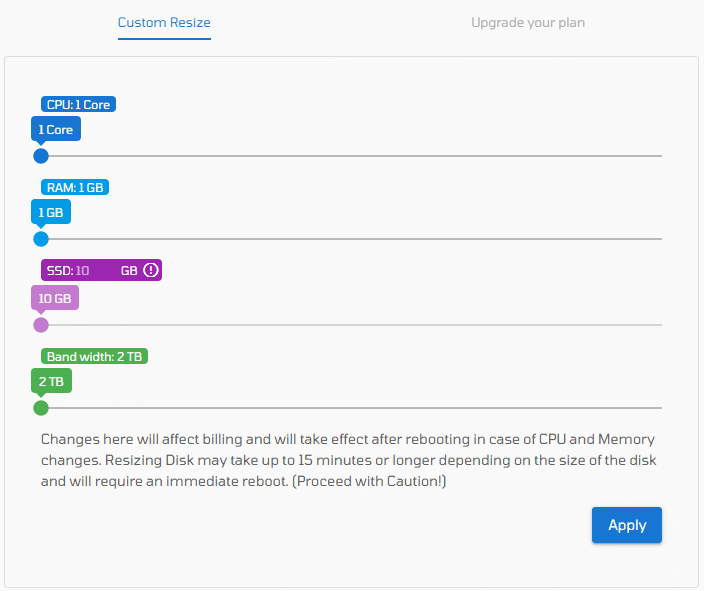Click the middle of the SSD slider track

pos(352,325)
